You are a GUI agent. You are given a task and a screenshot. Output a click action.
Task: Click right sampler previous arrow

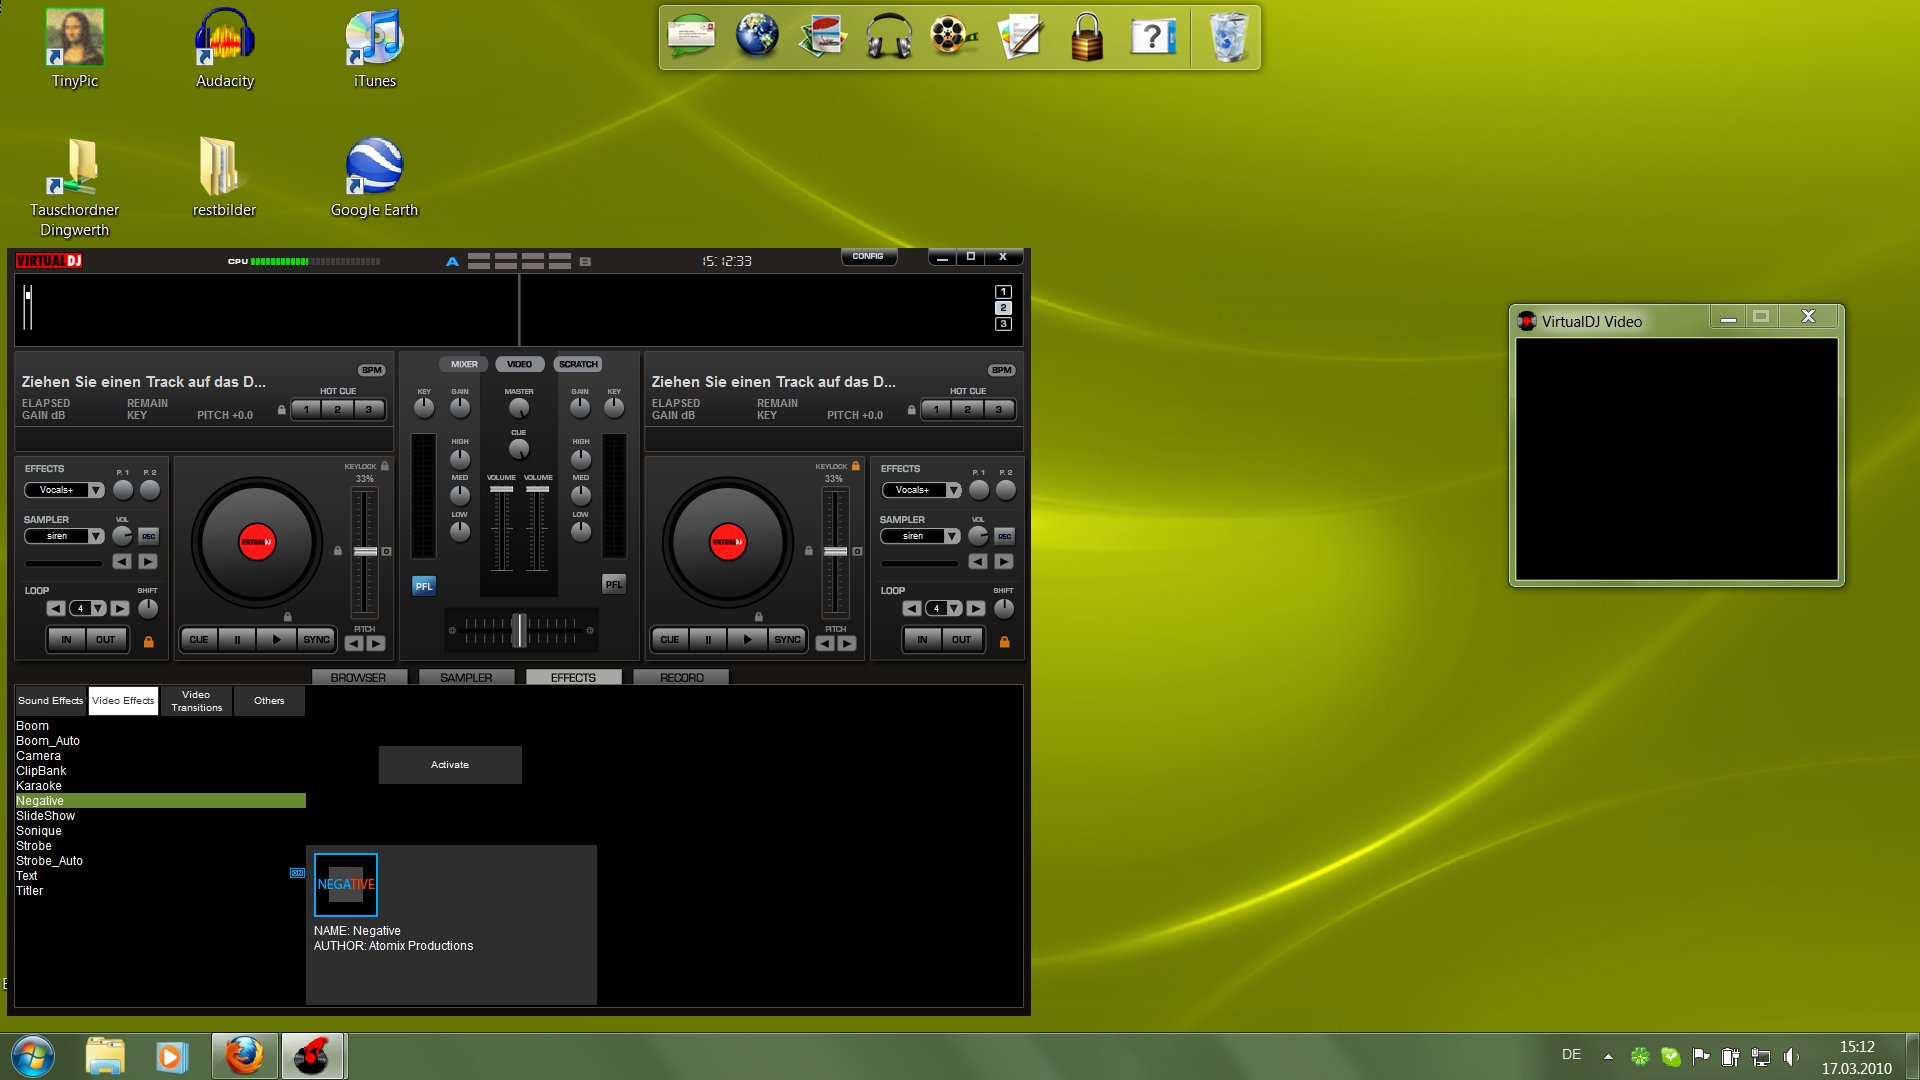pyautogui.click(x=978, y=562)
